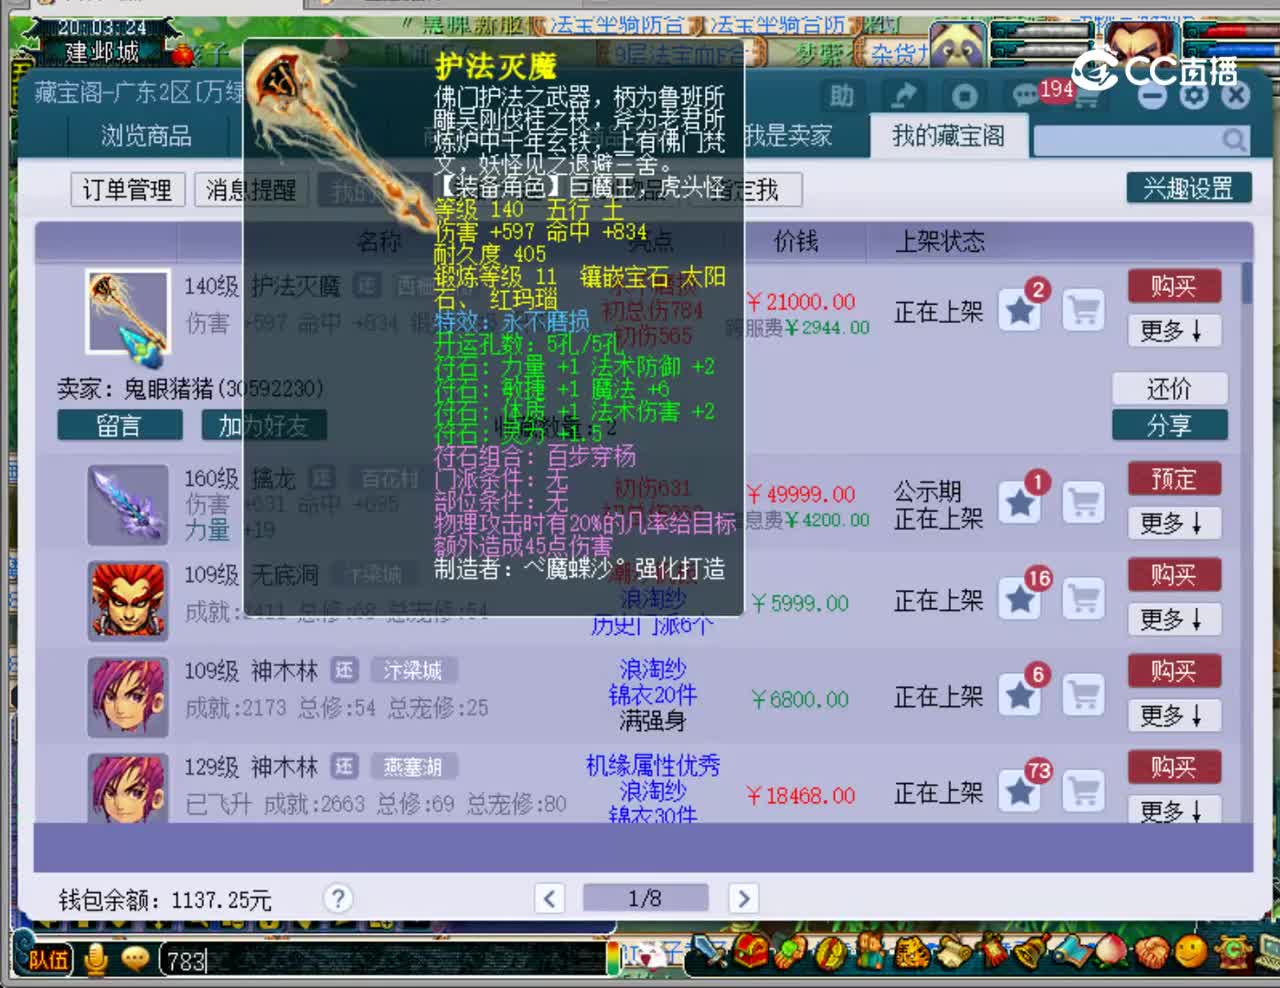
Task: Open the character figure icon in toolbar
Action: [x=870, y=950]
